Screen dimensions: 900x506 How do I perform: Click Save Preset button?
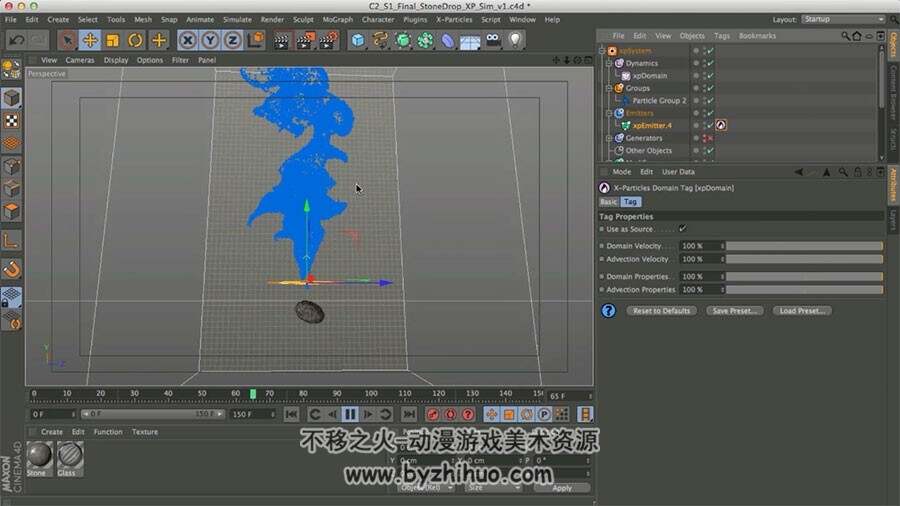click(734, 311)
